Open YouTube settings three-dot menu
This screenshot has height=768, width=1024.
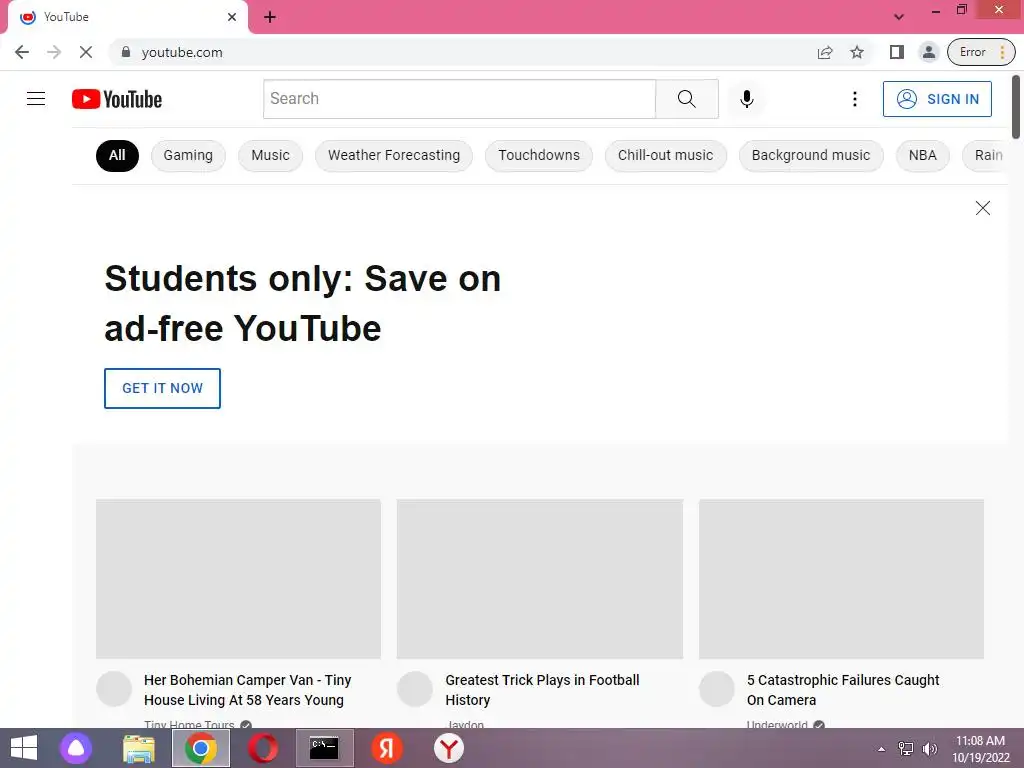[854, 99]
